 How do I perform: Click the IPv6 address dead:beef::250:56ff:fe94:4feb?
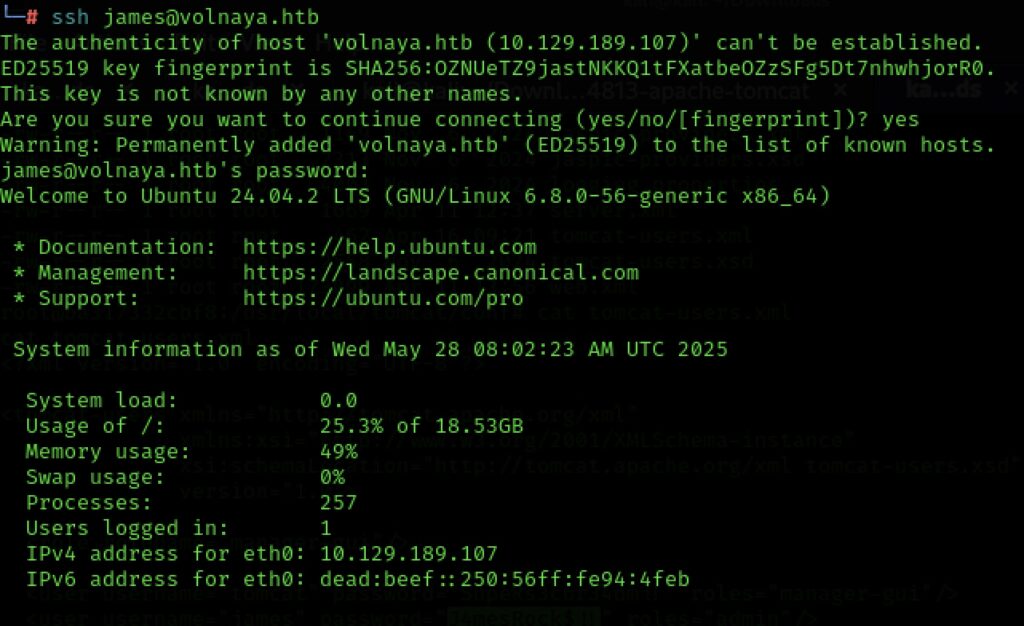(504, 580)
